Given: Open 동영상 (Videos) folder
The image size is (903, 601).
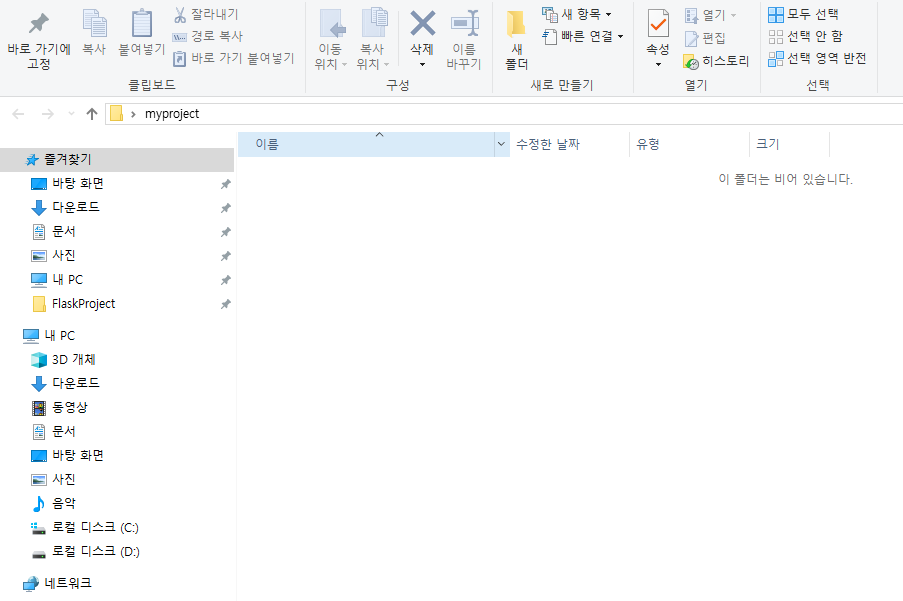Looking at the screenshot, I should pyautogui.click(x=117, y=408).
